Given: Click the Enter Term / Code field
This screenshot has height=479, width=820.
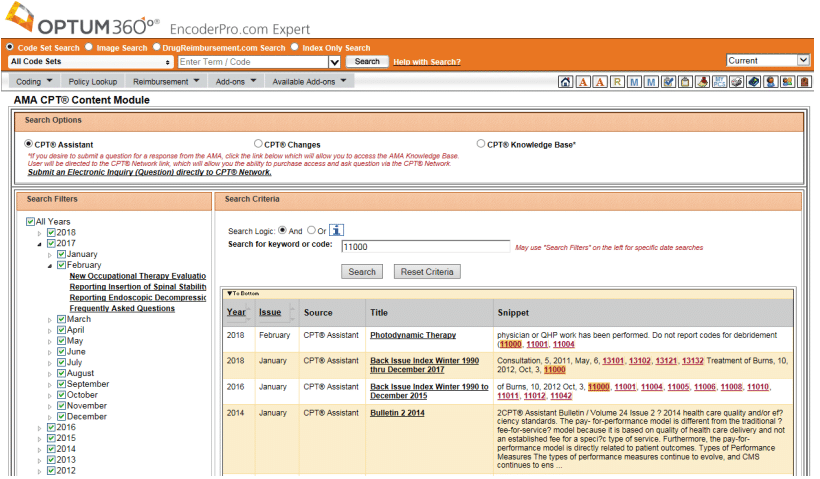Looking at the screenshot, I should [253, 62].
